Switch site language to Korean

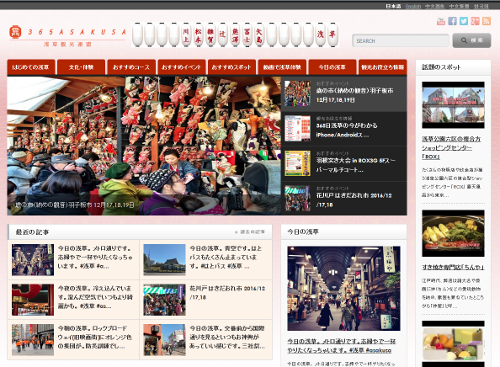[481, 6]
